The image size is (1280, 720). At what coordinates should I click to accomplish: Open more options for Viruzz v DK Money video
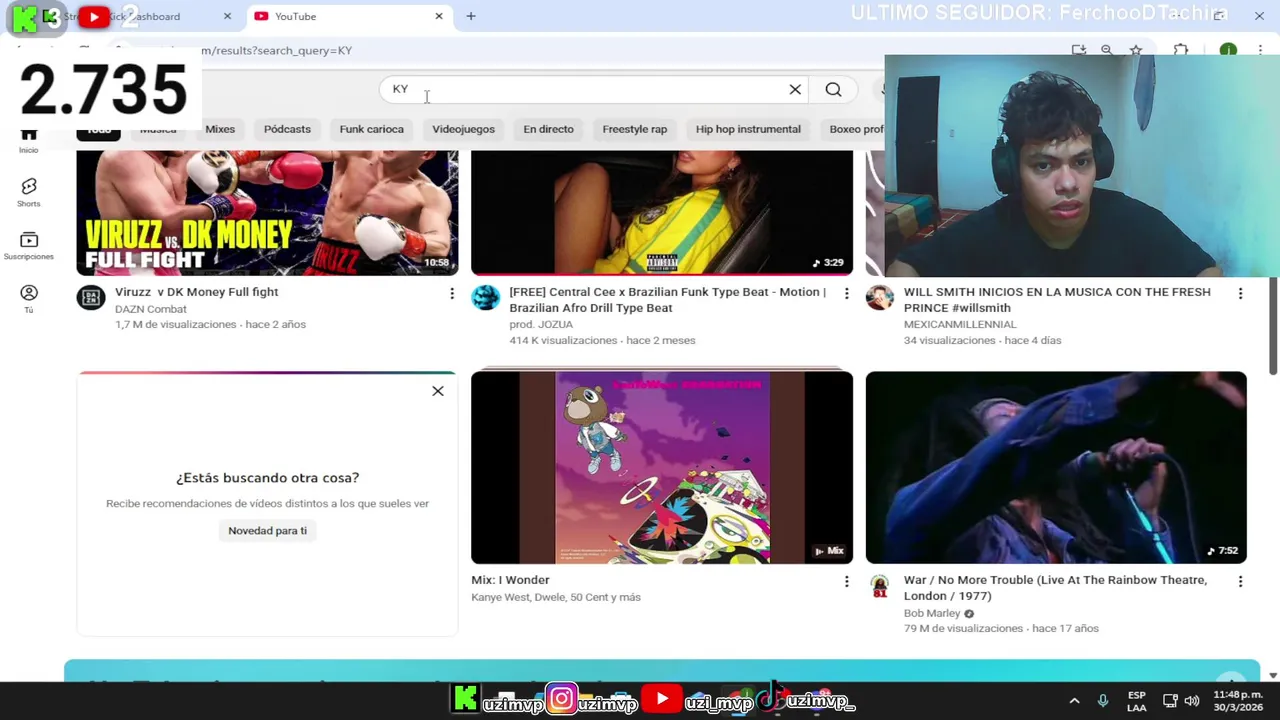451,293
